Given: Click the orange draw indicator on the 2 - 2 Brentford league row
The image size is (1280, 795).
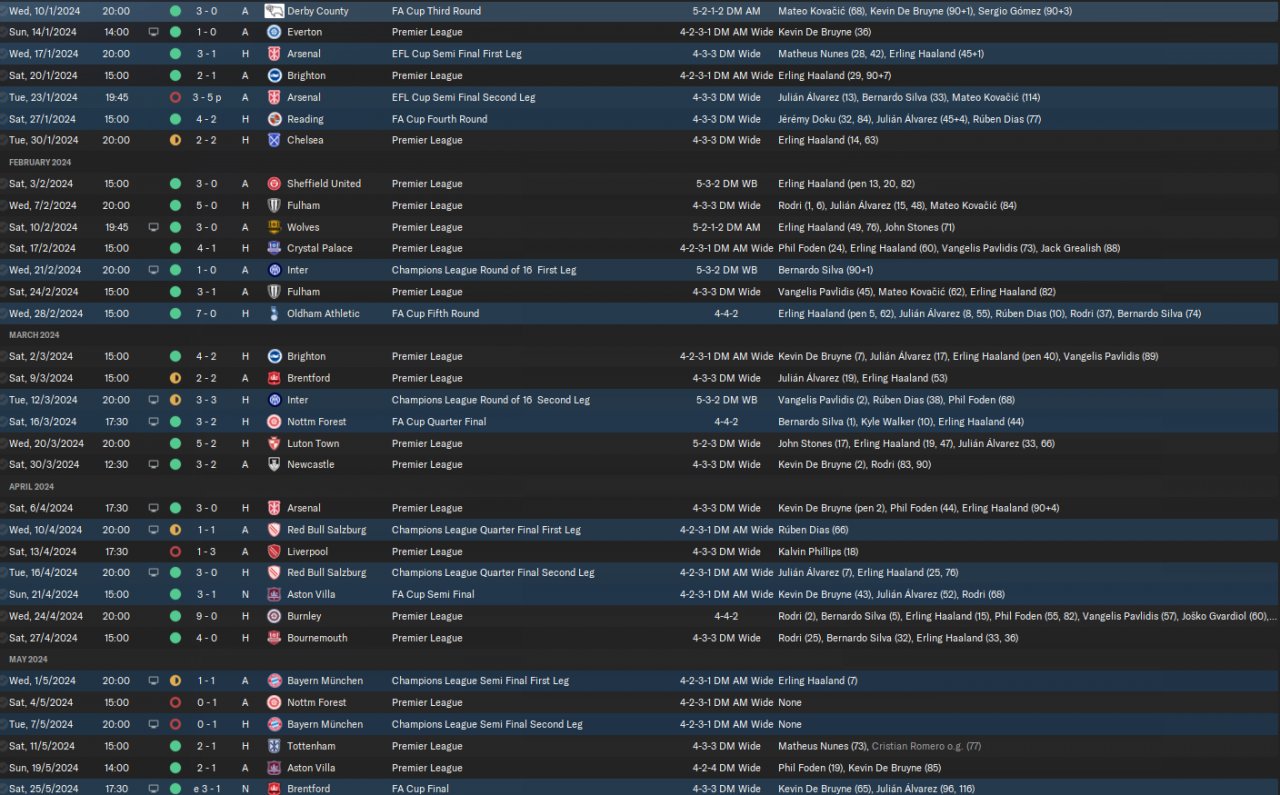Looking at the screenshot, I should pos(176,378).
